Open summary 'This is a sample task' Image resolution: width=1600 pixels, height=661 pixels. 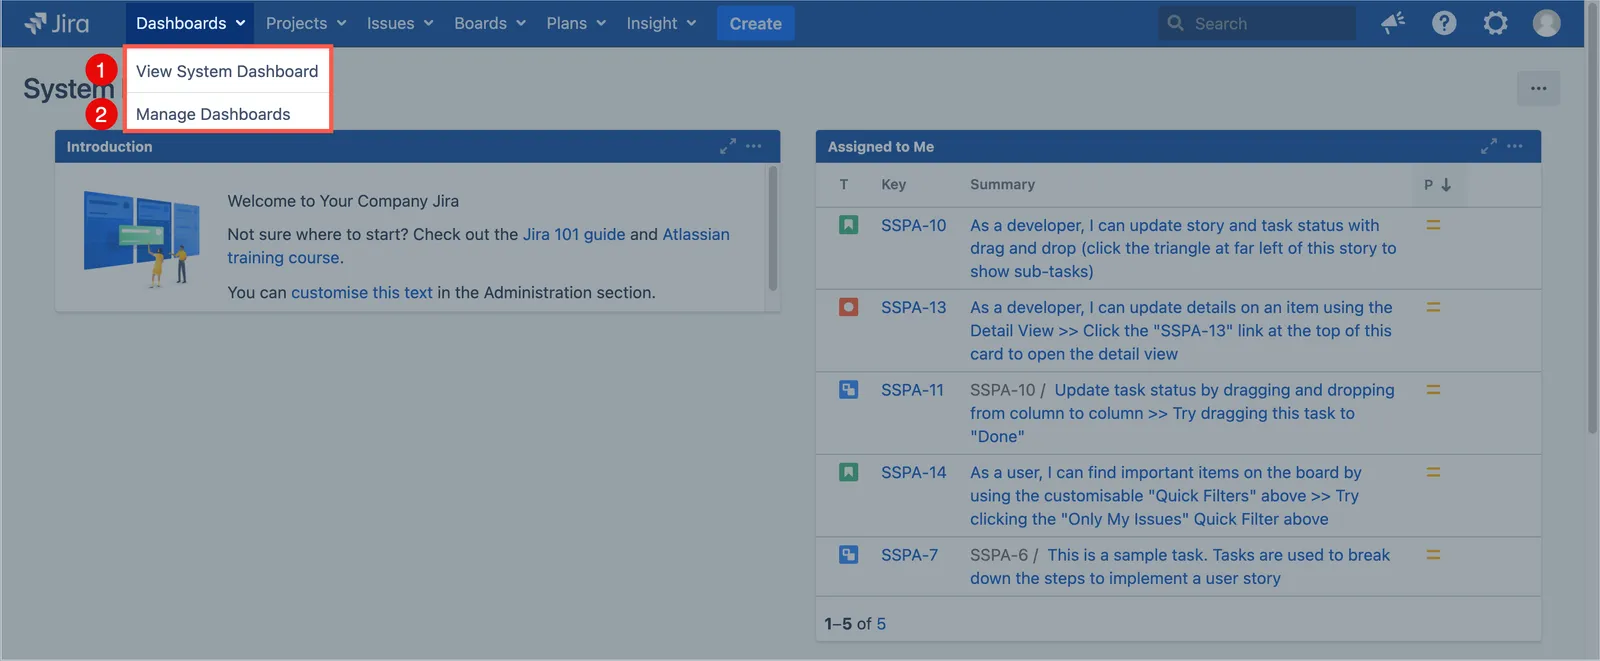(x=1180, y=566)
